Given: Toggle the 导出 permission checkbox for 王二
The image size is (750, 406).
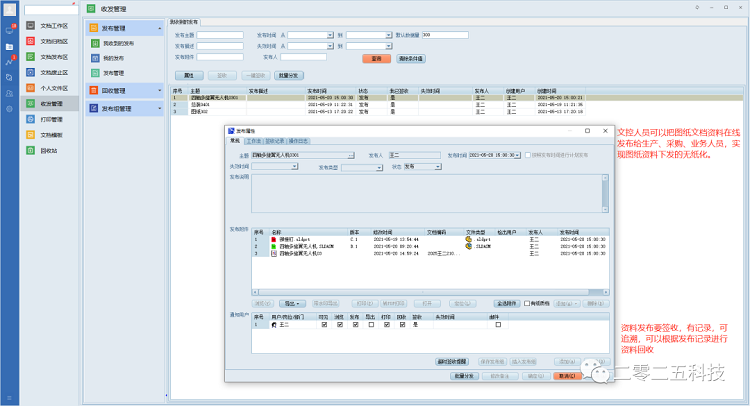Looking at the screenshot, I should coord(371,325).
